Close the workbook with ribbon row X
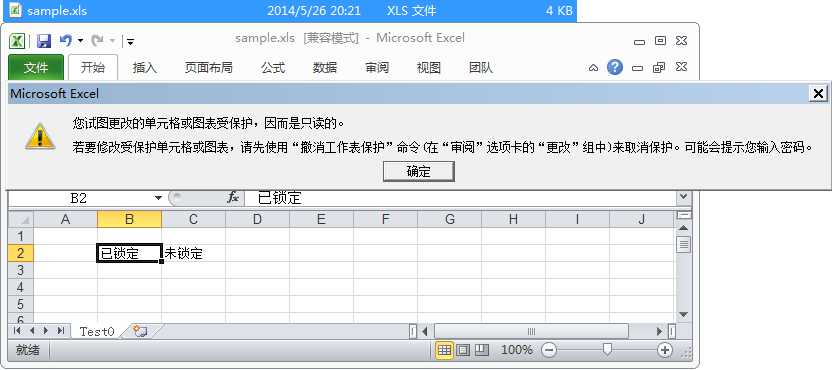Screen dimensions: 832x370 coord(681,67)
